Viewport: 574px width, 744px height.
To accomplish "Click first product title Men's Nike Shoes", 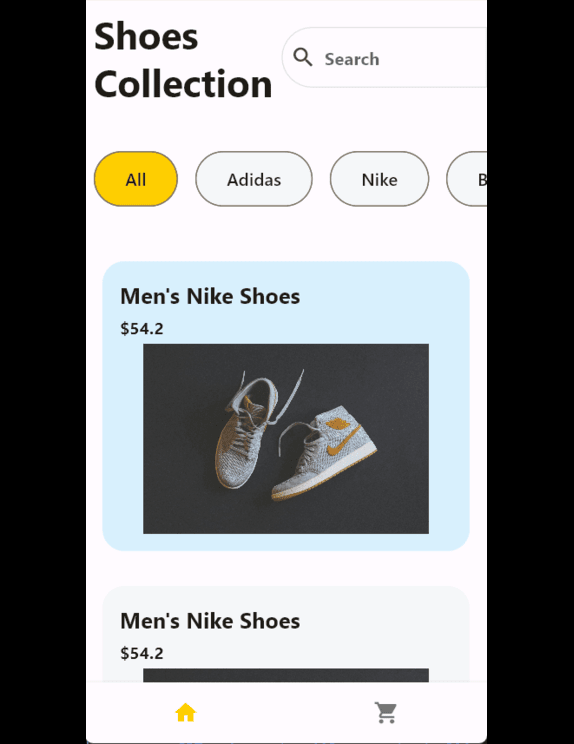I will pyautogui.click(x=210, y=296).
